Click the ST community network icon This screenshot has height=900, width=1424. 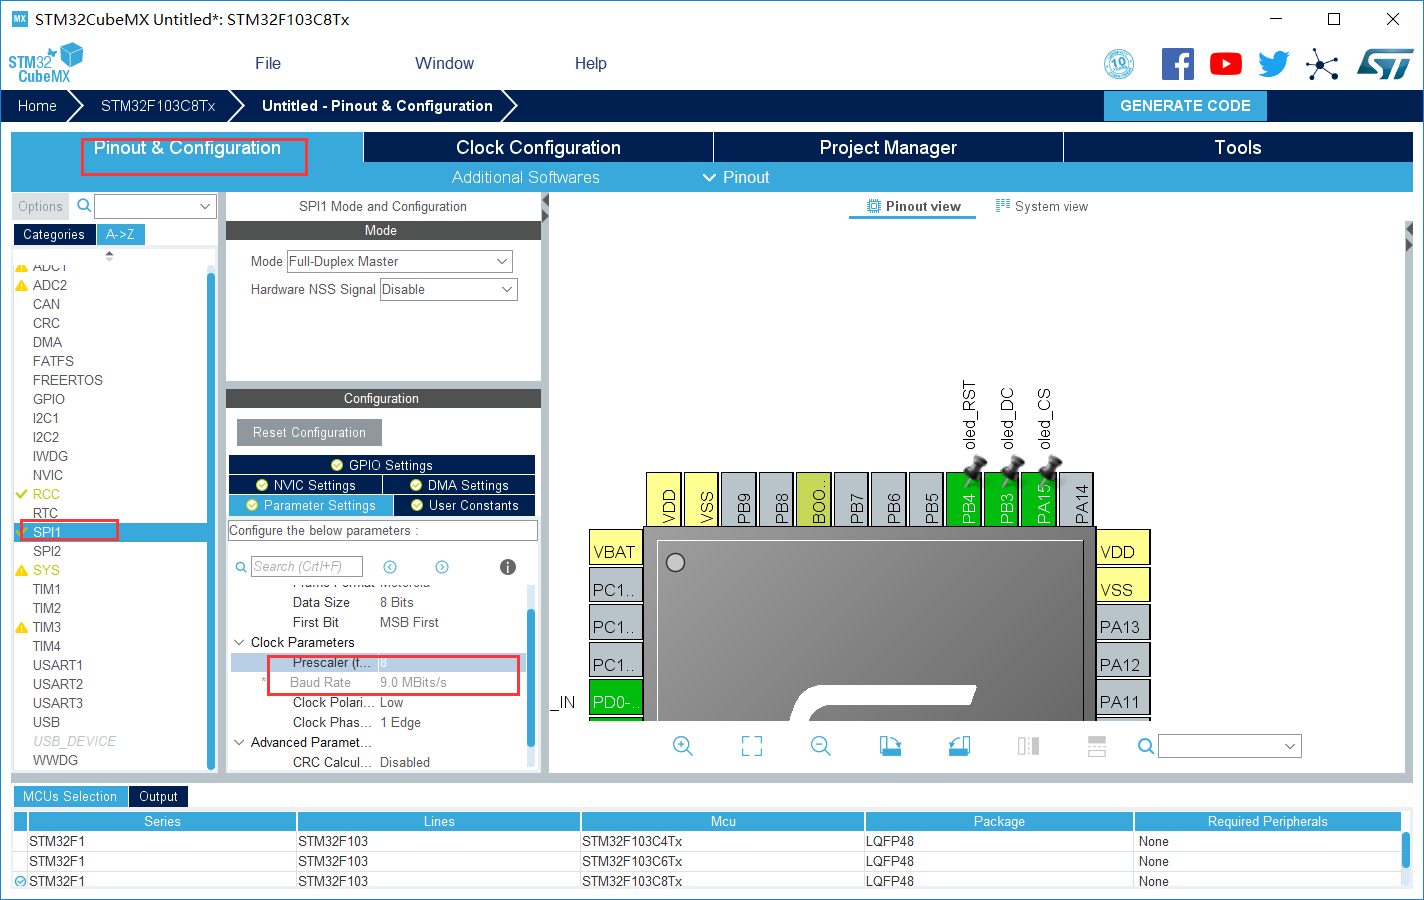1322,66
